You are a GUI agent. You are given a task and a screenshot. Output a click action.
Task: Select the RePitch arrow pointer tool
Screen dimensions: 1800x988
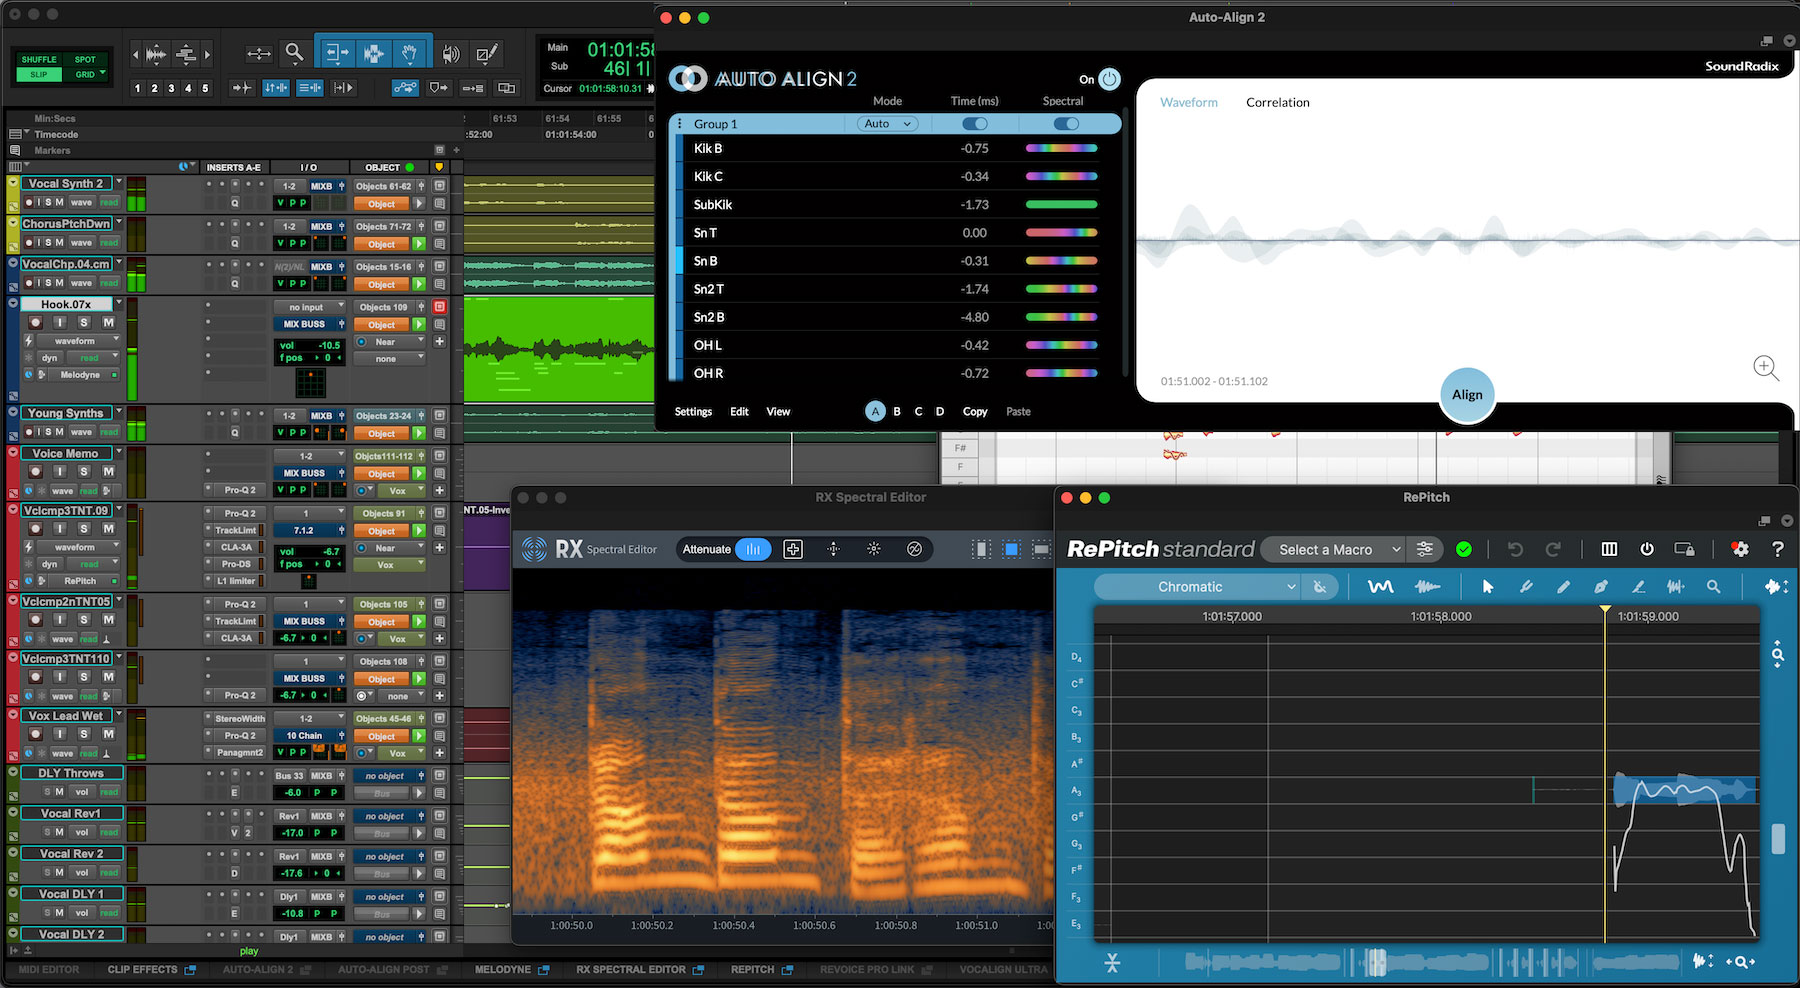pyautogui.click(x=1488, y=587)
